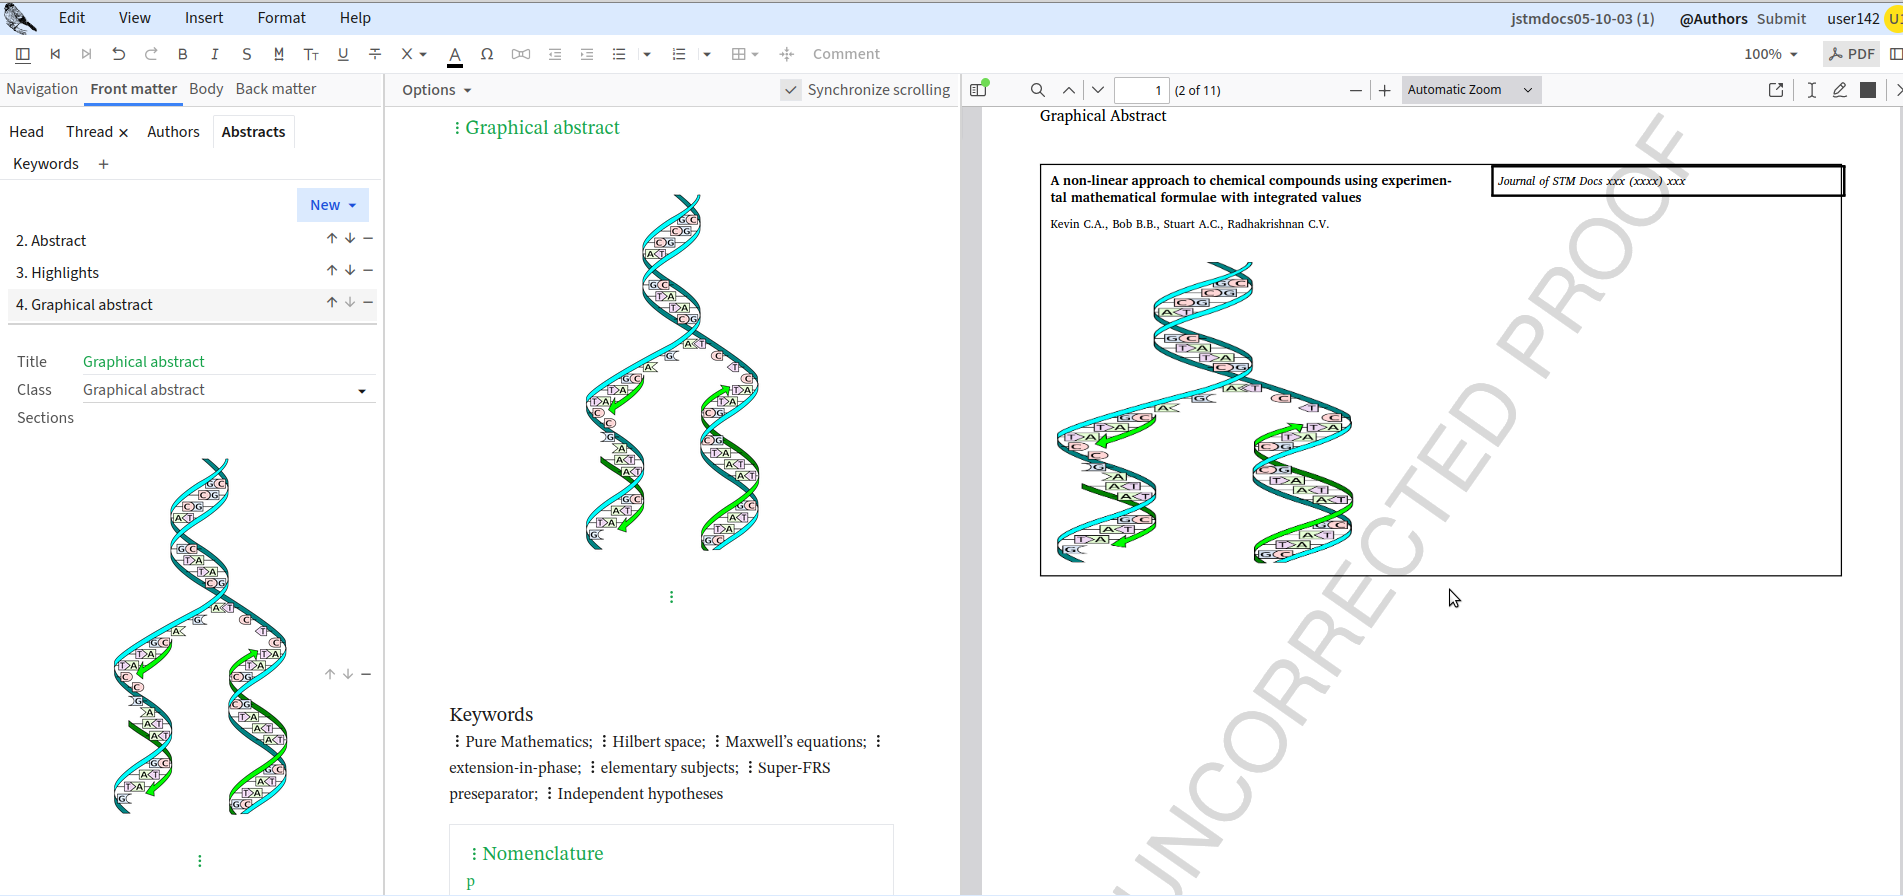Zoom in the PDF with the plus icon
Image resolution: width=1903 pixels, height=896 pixels.
coord(1384,90)
